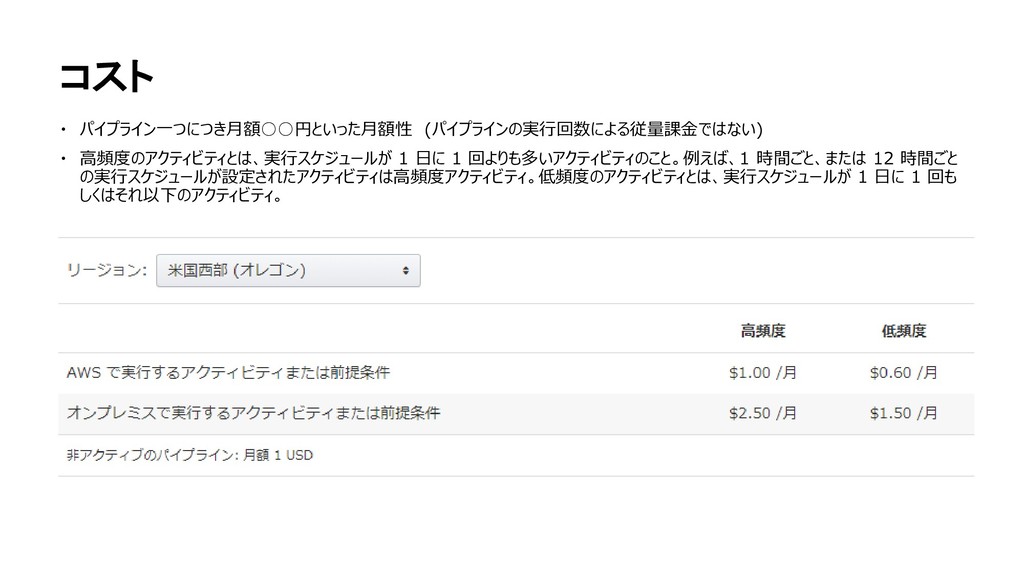Click the first bullet about 月額性
The height and width of the screenshot is (576, 1024).
coord(421,129)
